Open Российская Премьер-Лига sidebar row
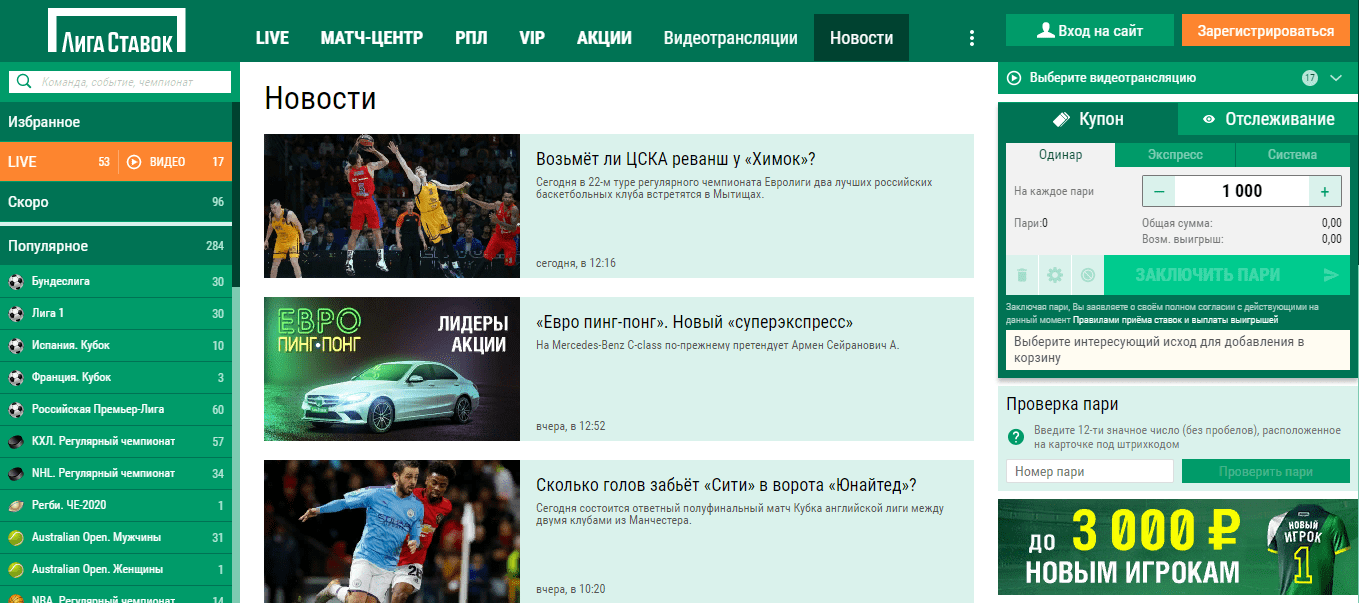The width and height of the screenshot is (1359, 603). click(116, 409)
